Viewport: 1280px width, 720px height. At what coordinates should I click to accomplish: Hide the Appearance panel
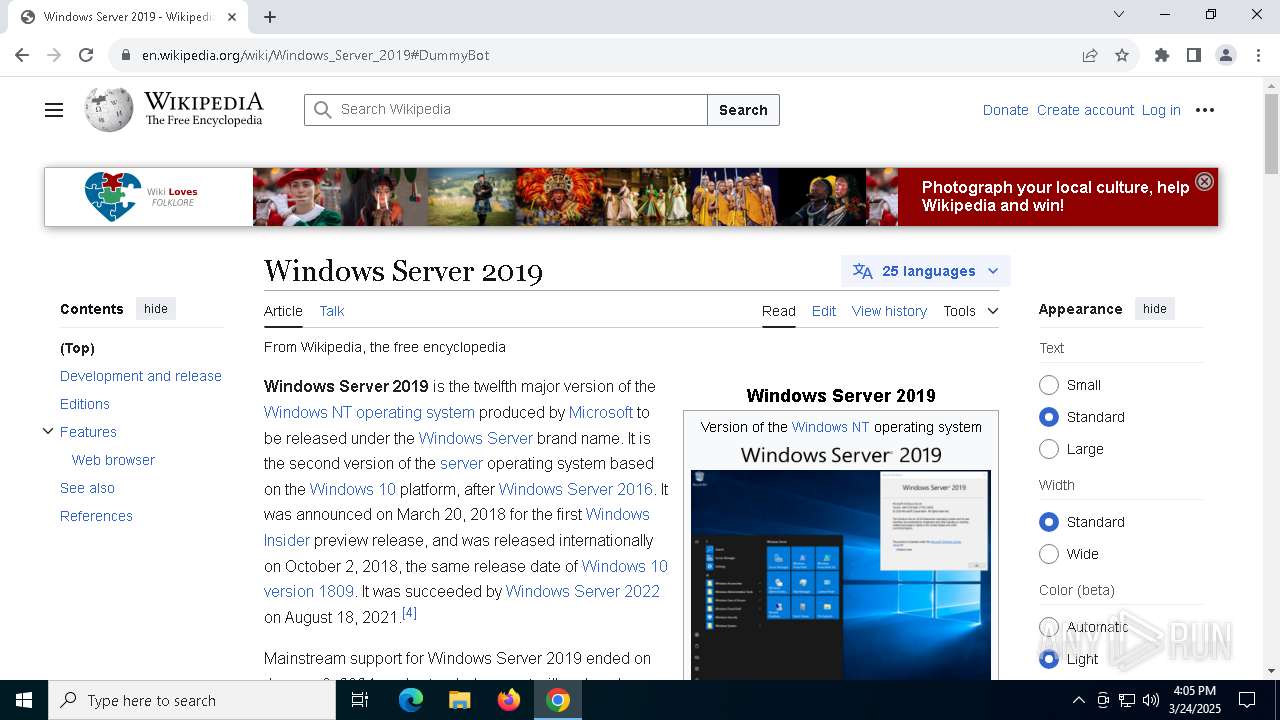[x=1155, y=309]
